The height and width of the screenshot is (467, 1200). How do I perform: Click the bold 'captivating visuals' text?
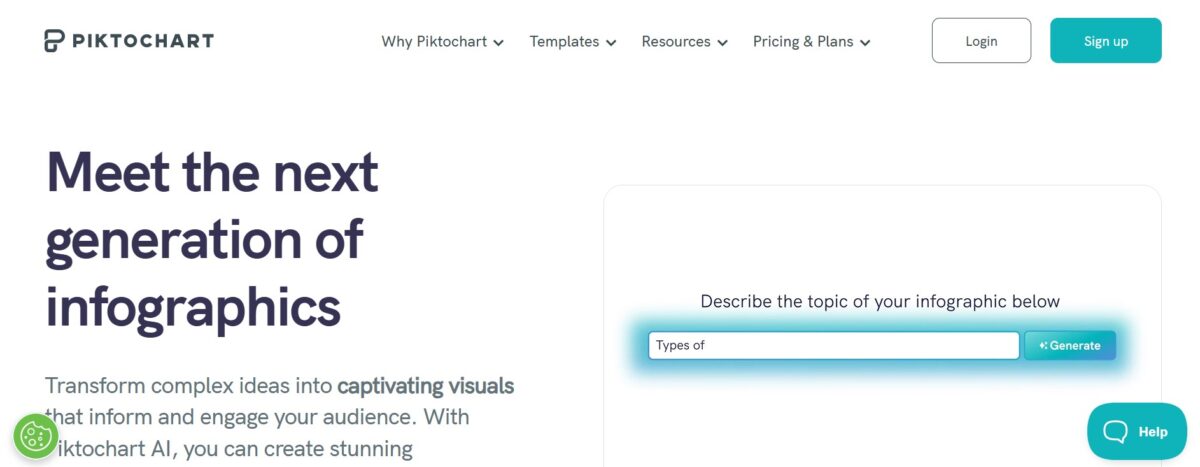(x=426, y=385)
